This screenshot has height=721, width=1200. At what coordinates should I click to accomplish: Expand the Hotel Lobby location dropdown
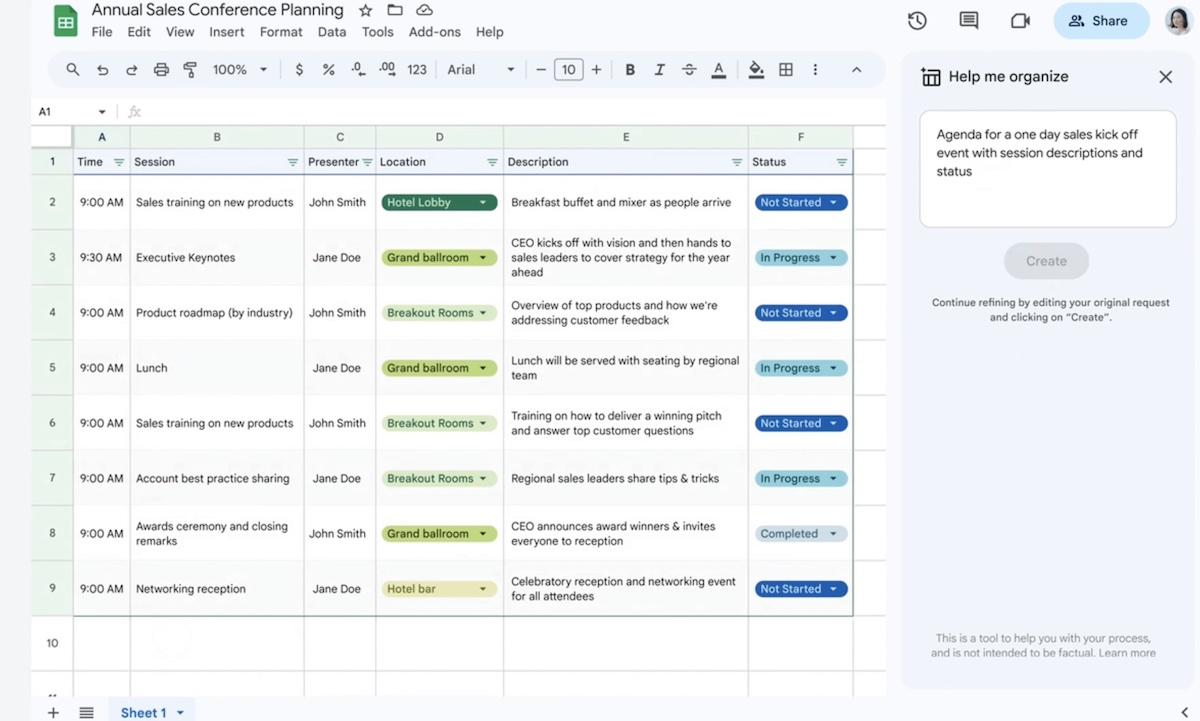(483, 203)
